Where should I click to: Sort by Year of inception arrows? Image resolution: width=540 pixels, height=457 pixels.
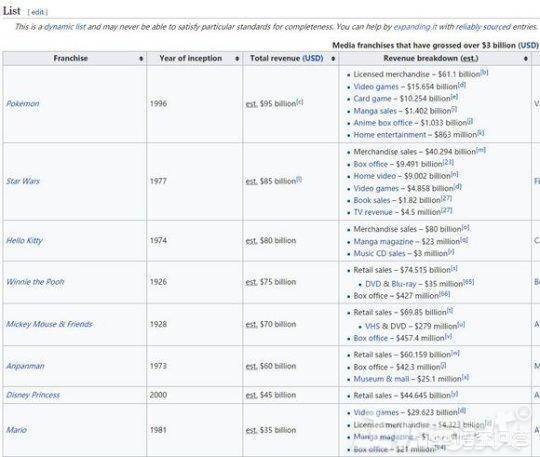coord(237,59)
